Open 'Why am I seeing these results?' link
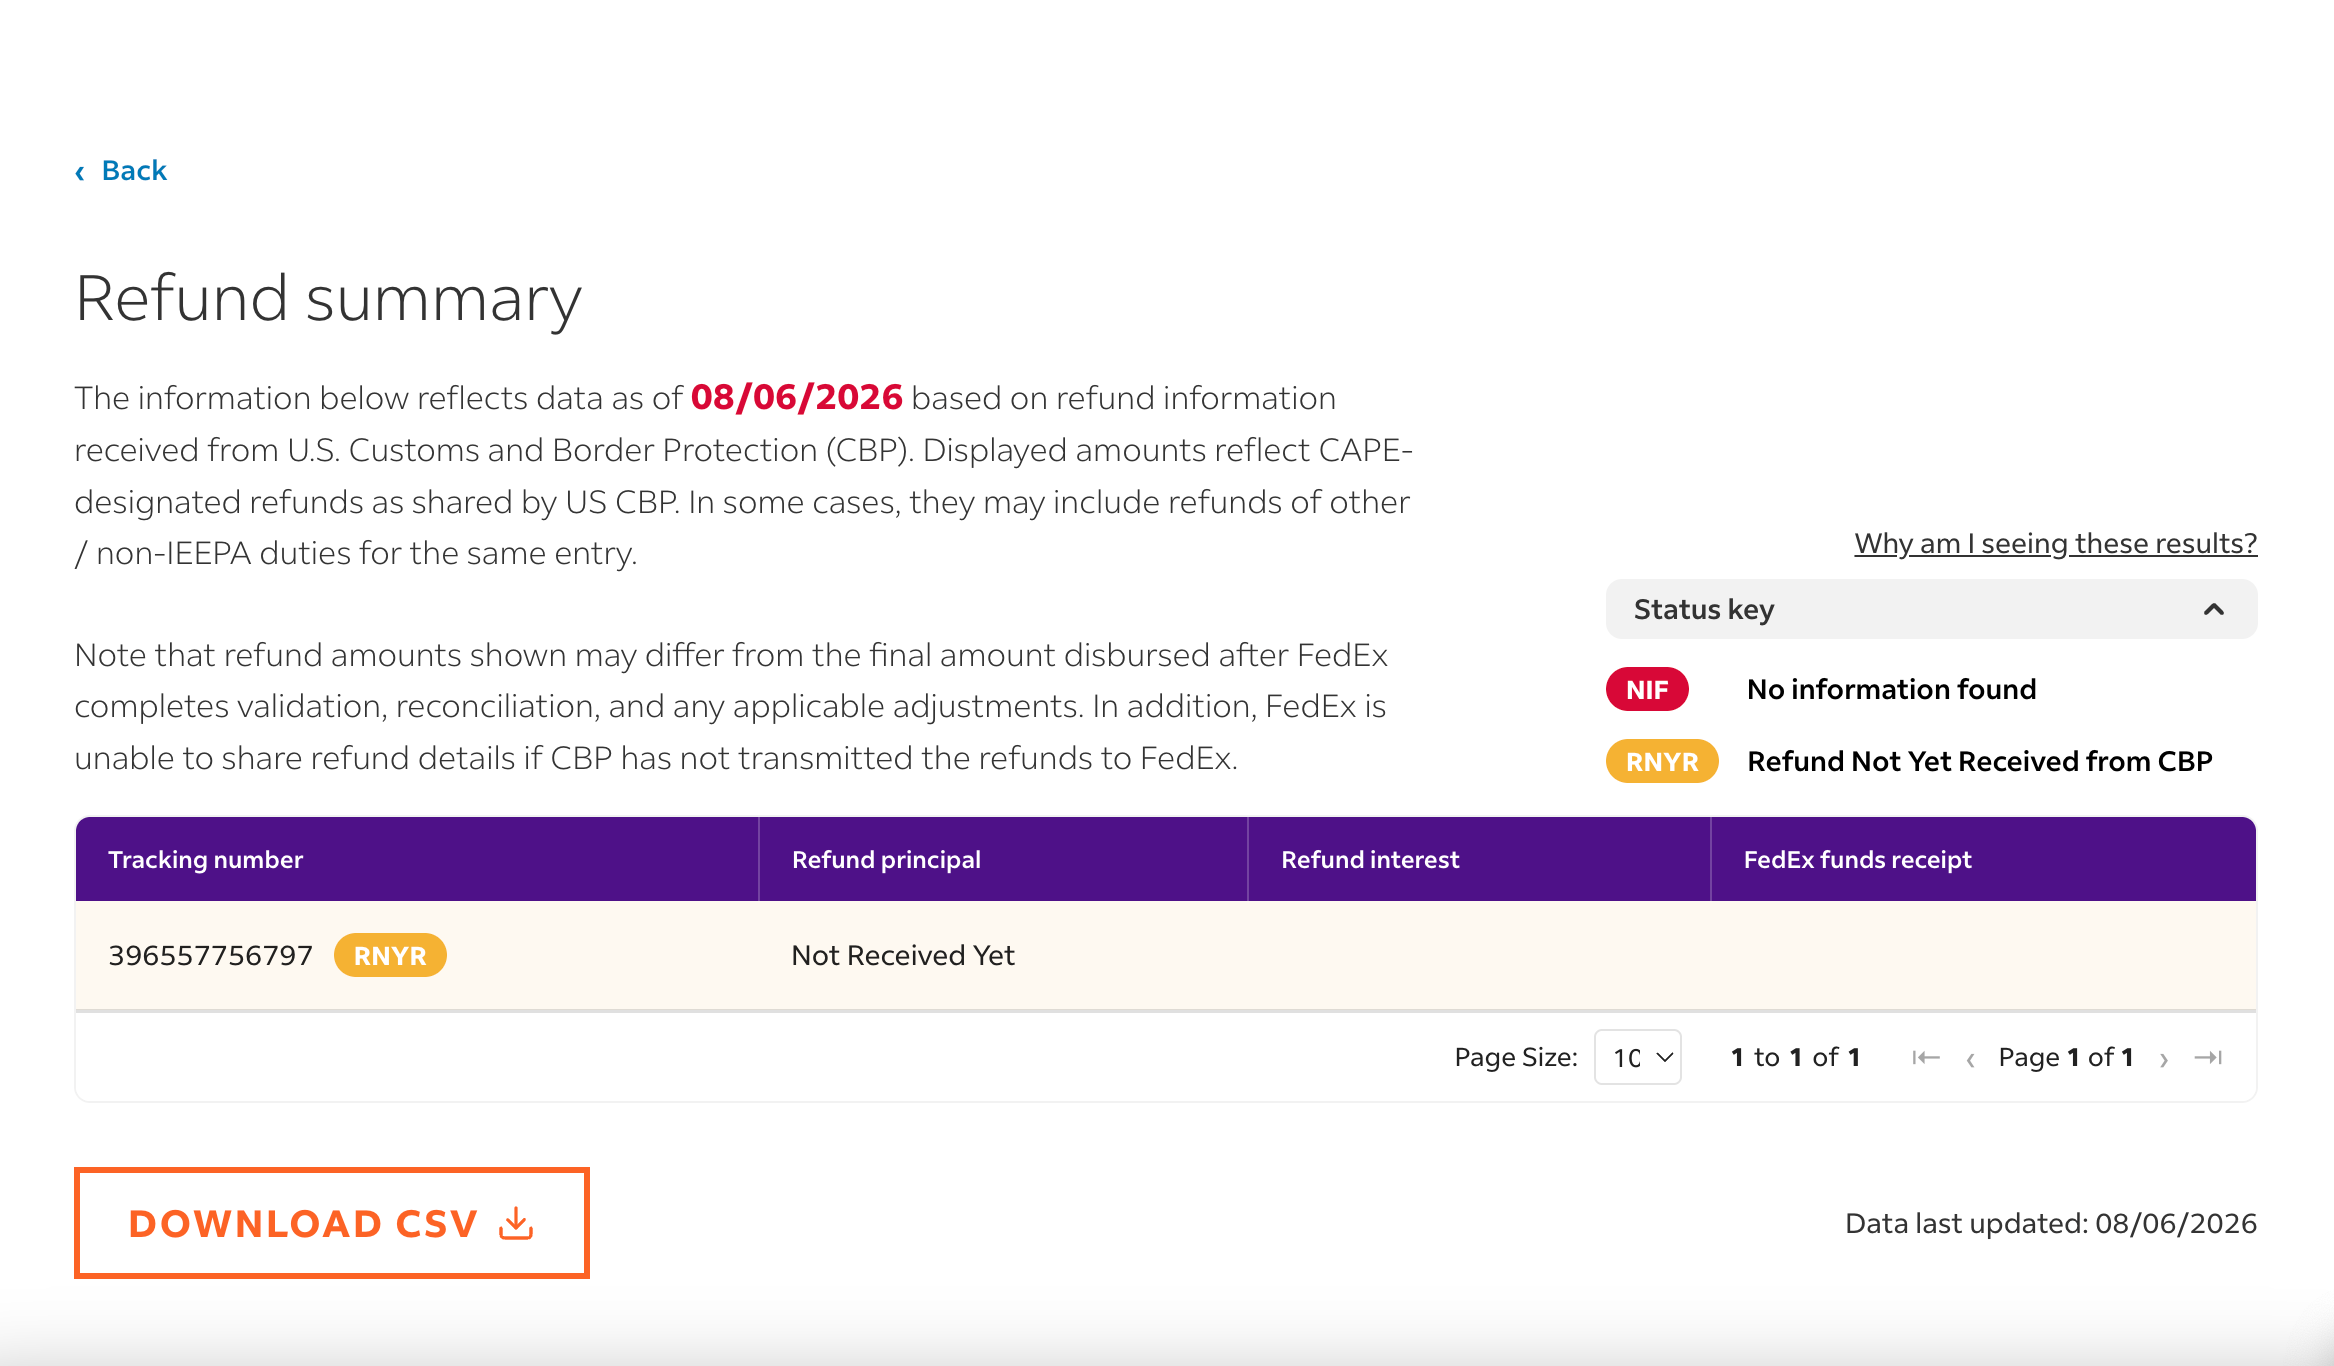Viewport: 2334px width, 1366px height. 2055,543
